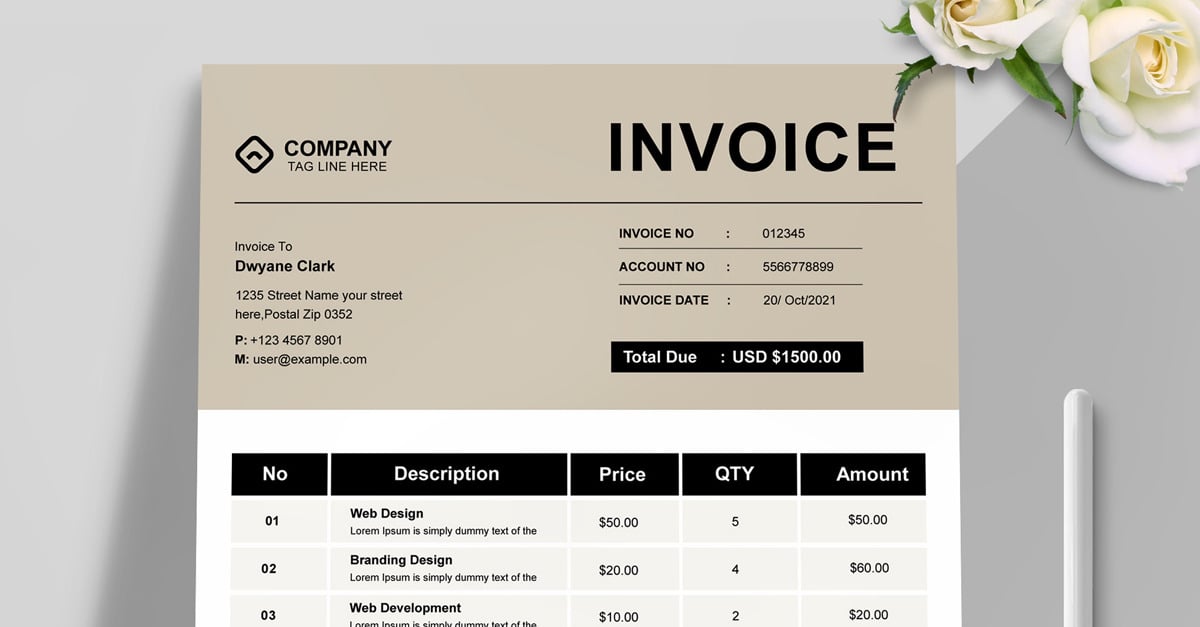This screenshot has height=627, width=1200.
Task: Select the recipient name Dwyane Clark
Action: point(284,266)
